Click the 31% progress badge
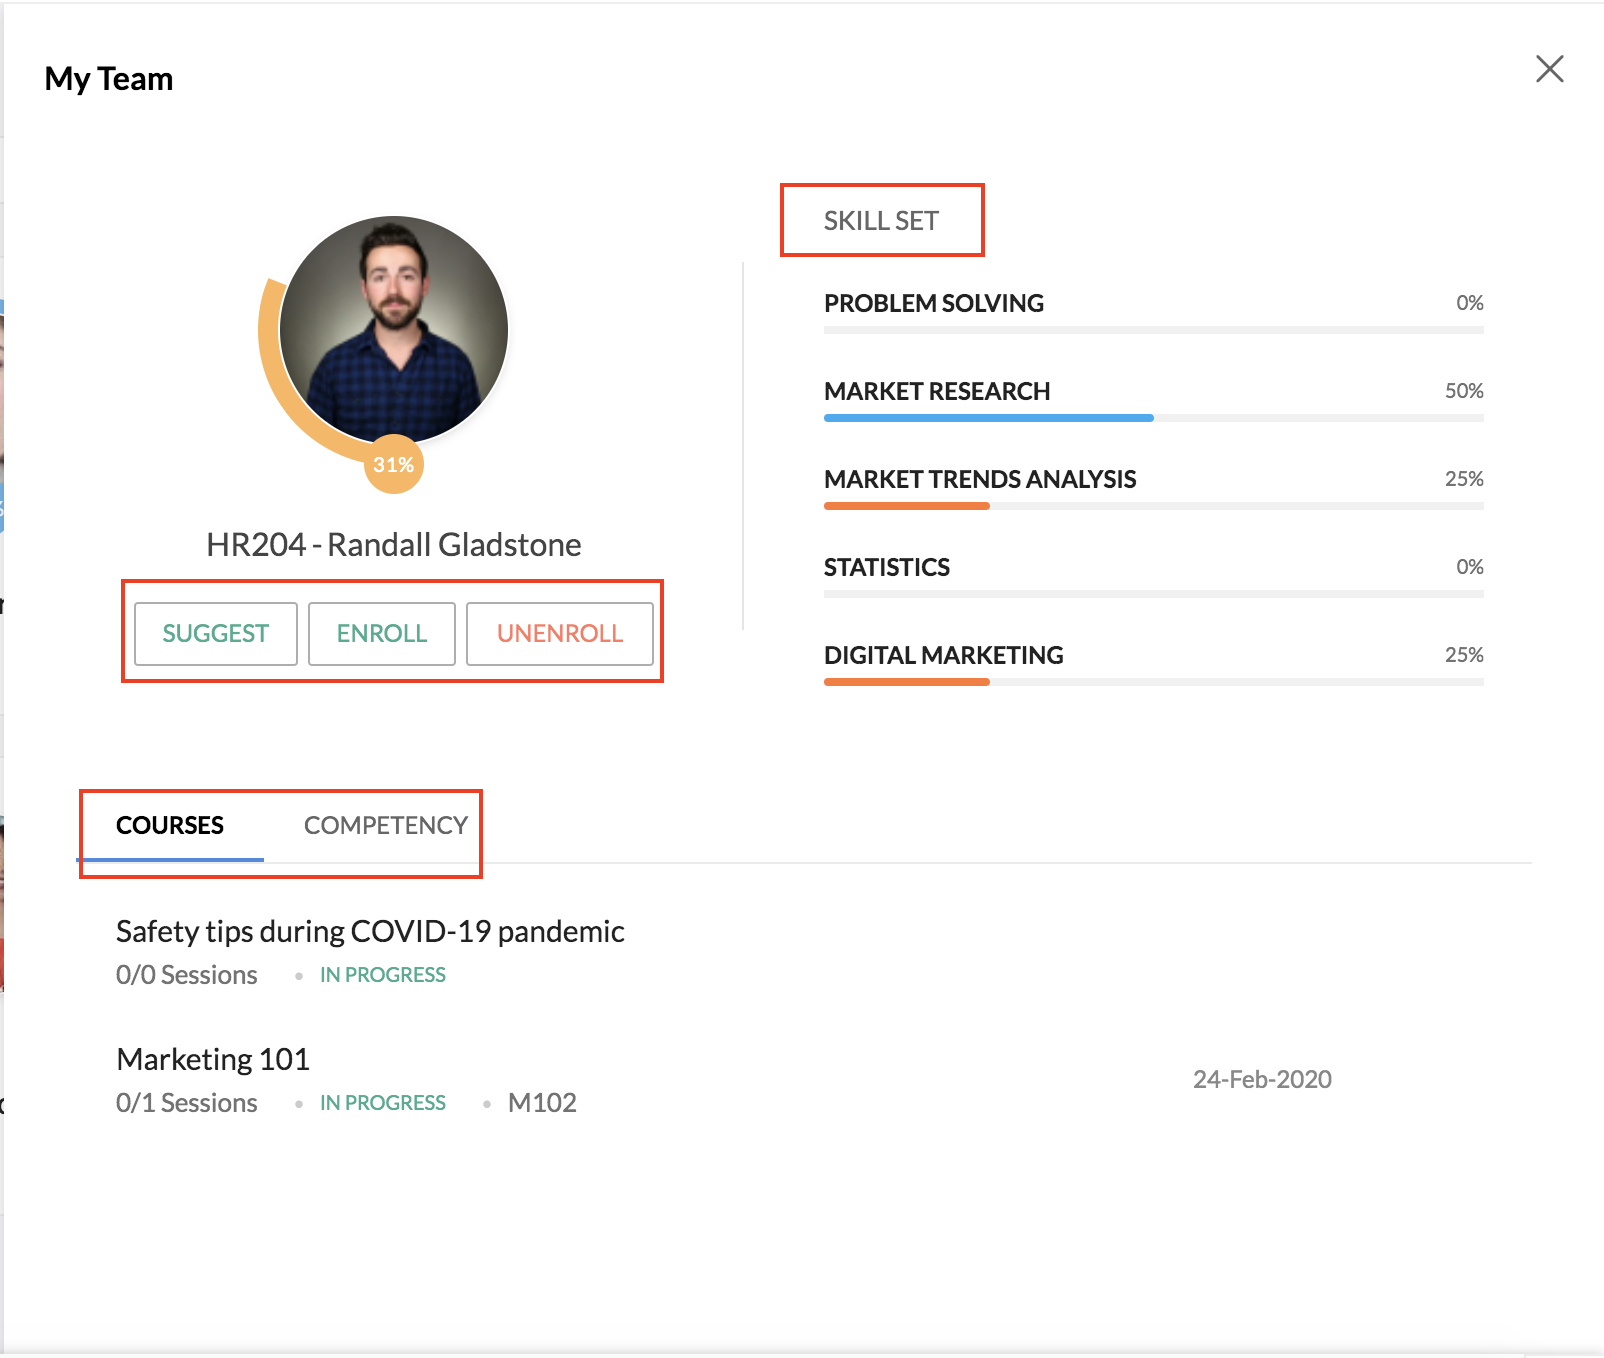1604x1358 pixels. [394, 464]
